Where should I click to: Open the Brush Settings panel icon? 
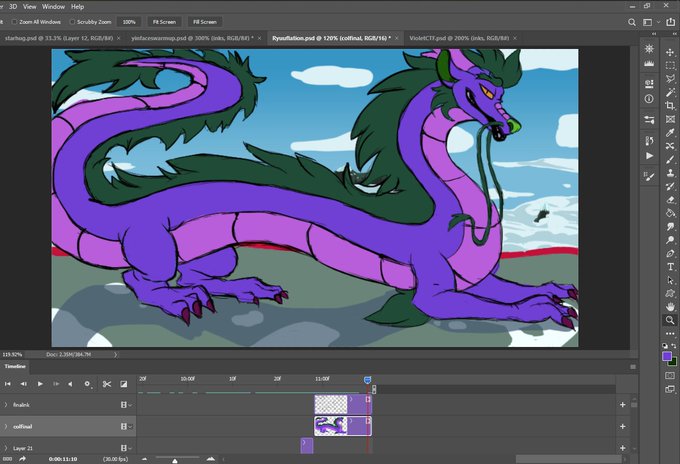(649, 176)
